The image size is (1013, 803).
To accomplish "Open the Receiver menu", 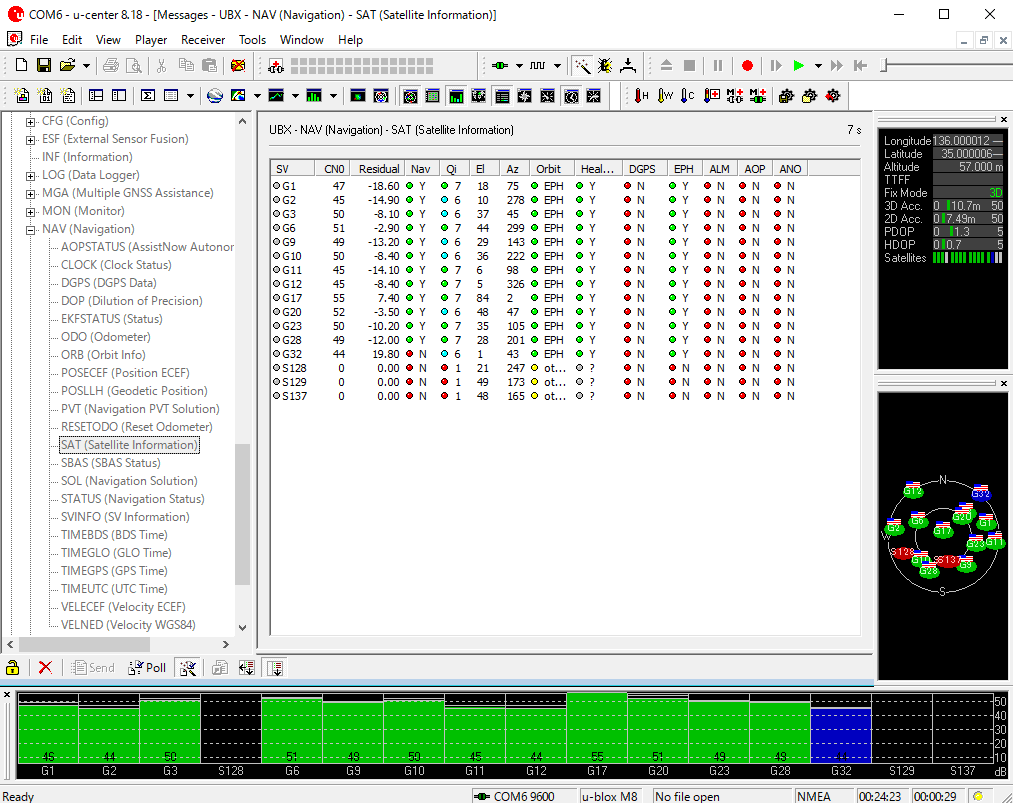I will coord(203,40).
